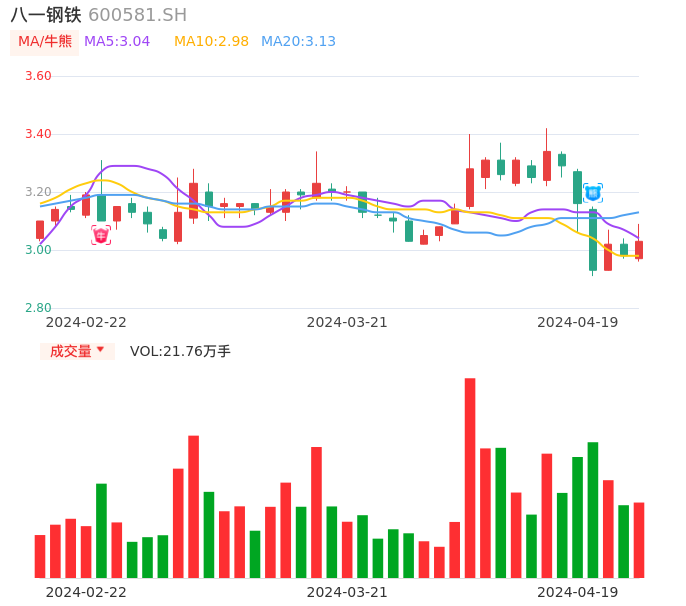Click the red bull signal marker icon
Screen dimensions: 686x606
click(101, 235)
